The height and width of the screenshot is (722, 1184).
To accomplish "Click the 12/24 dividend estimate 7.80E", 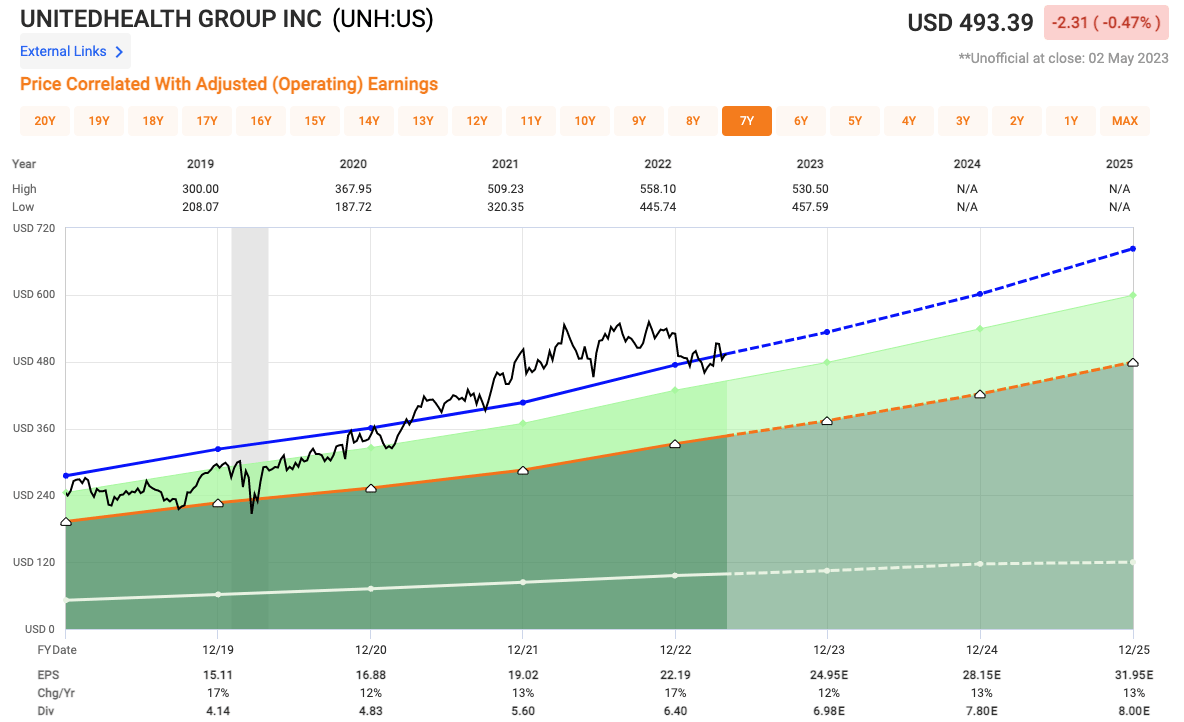I will (x=982, y=711).
